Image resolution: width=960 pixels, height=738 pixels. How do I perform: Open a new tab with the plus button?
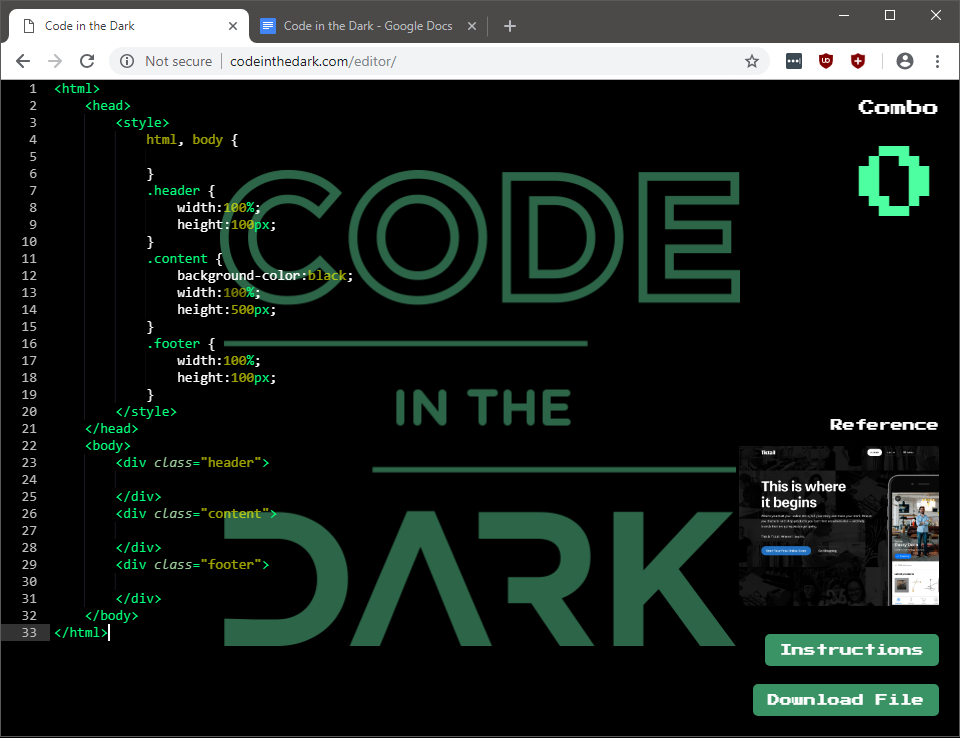coord(510,26)
